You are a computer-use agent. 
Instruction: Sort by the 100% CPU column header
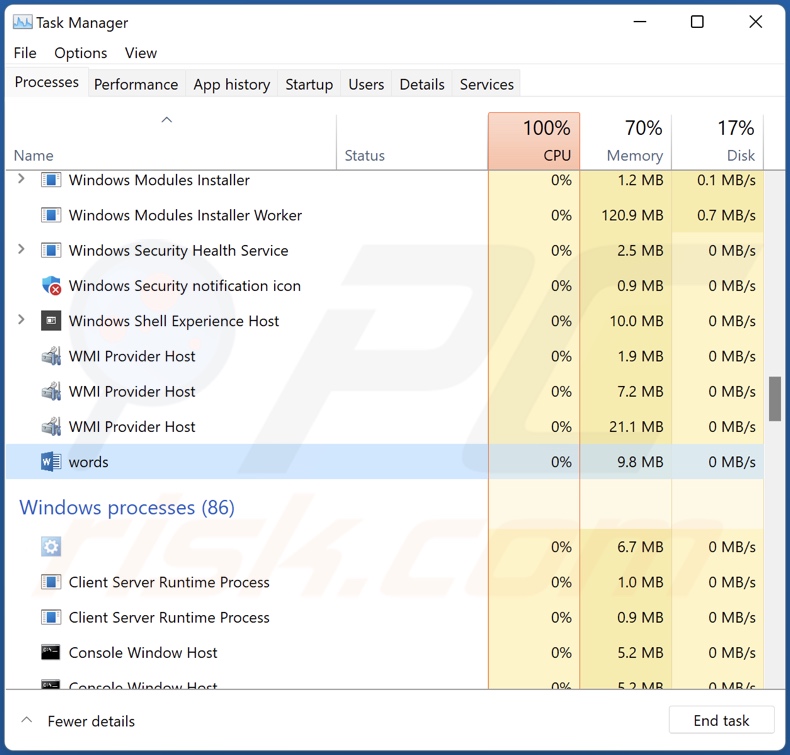click(x=534, y=141)
